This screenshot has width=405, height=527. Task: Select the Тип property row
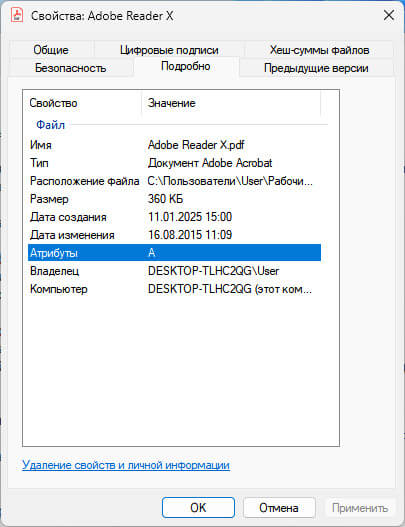[x=174, y=163]
